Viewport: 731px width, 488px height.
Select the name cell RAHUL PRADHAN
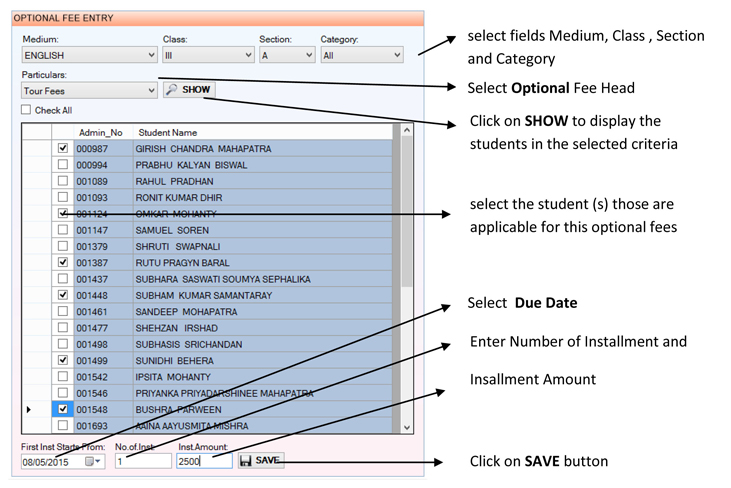click(263, 181)
